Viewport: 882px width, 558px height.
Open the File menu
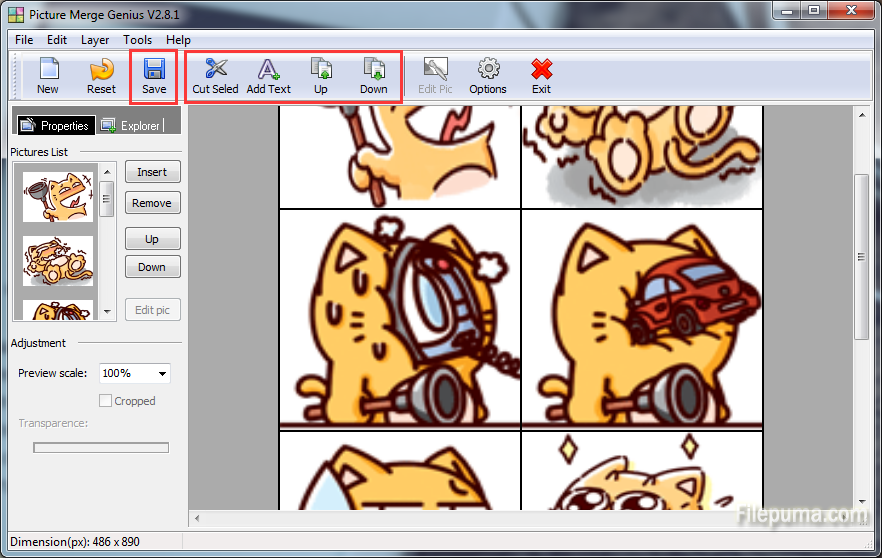24,40
